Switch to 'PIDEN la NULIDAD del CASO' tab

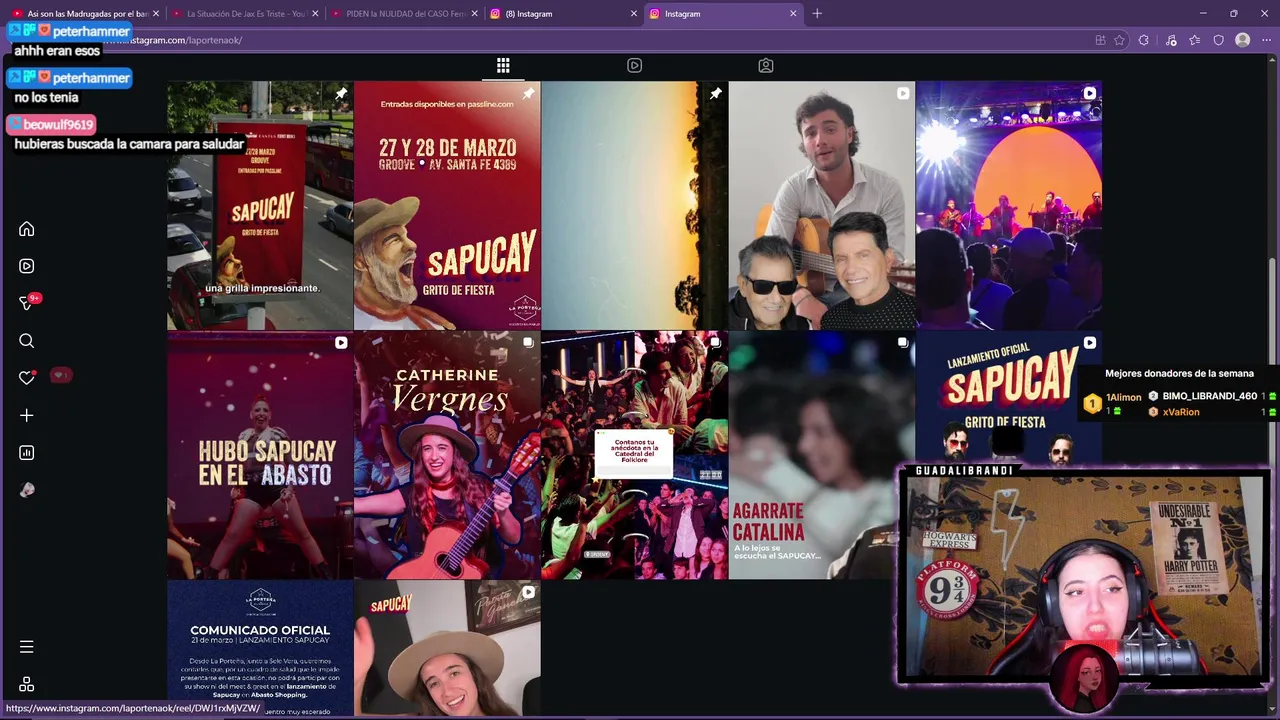[x=404, y=14]
